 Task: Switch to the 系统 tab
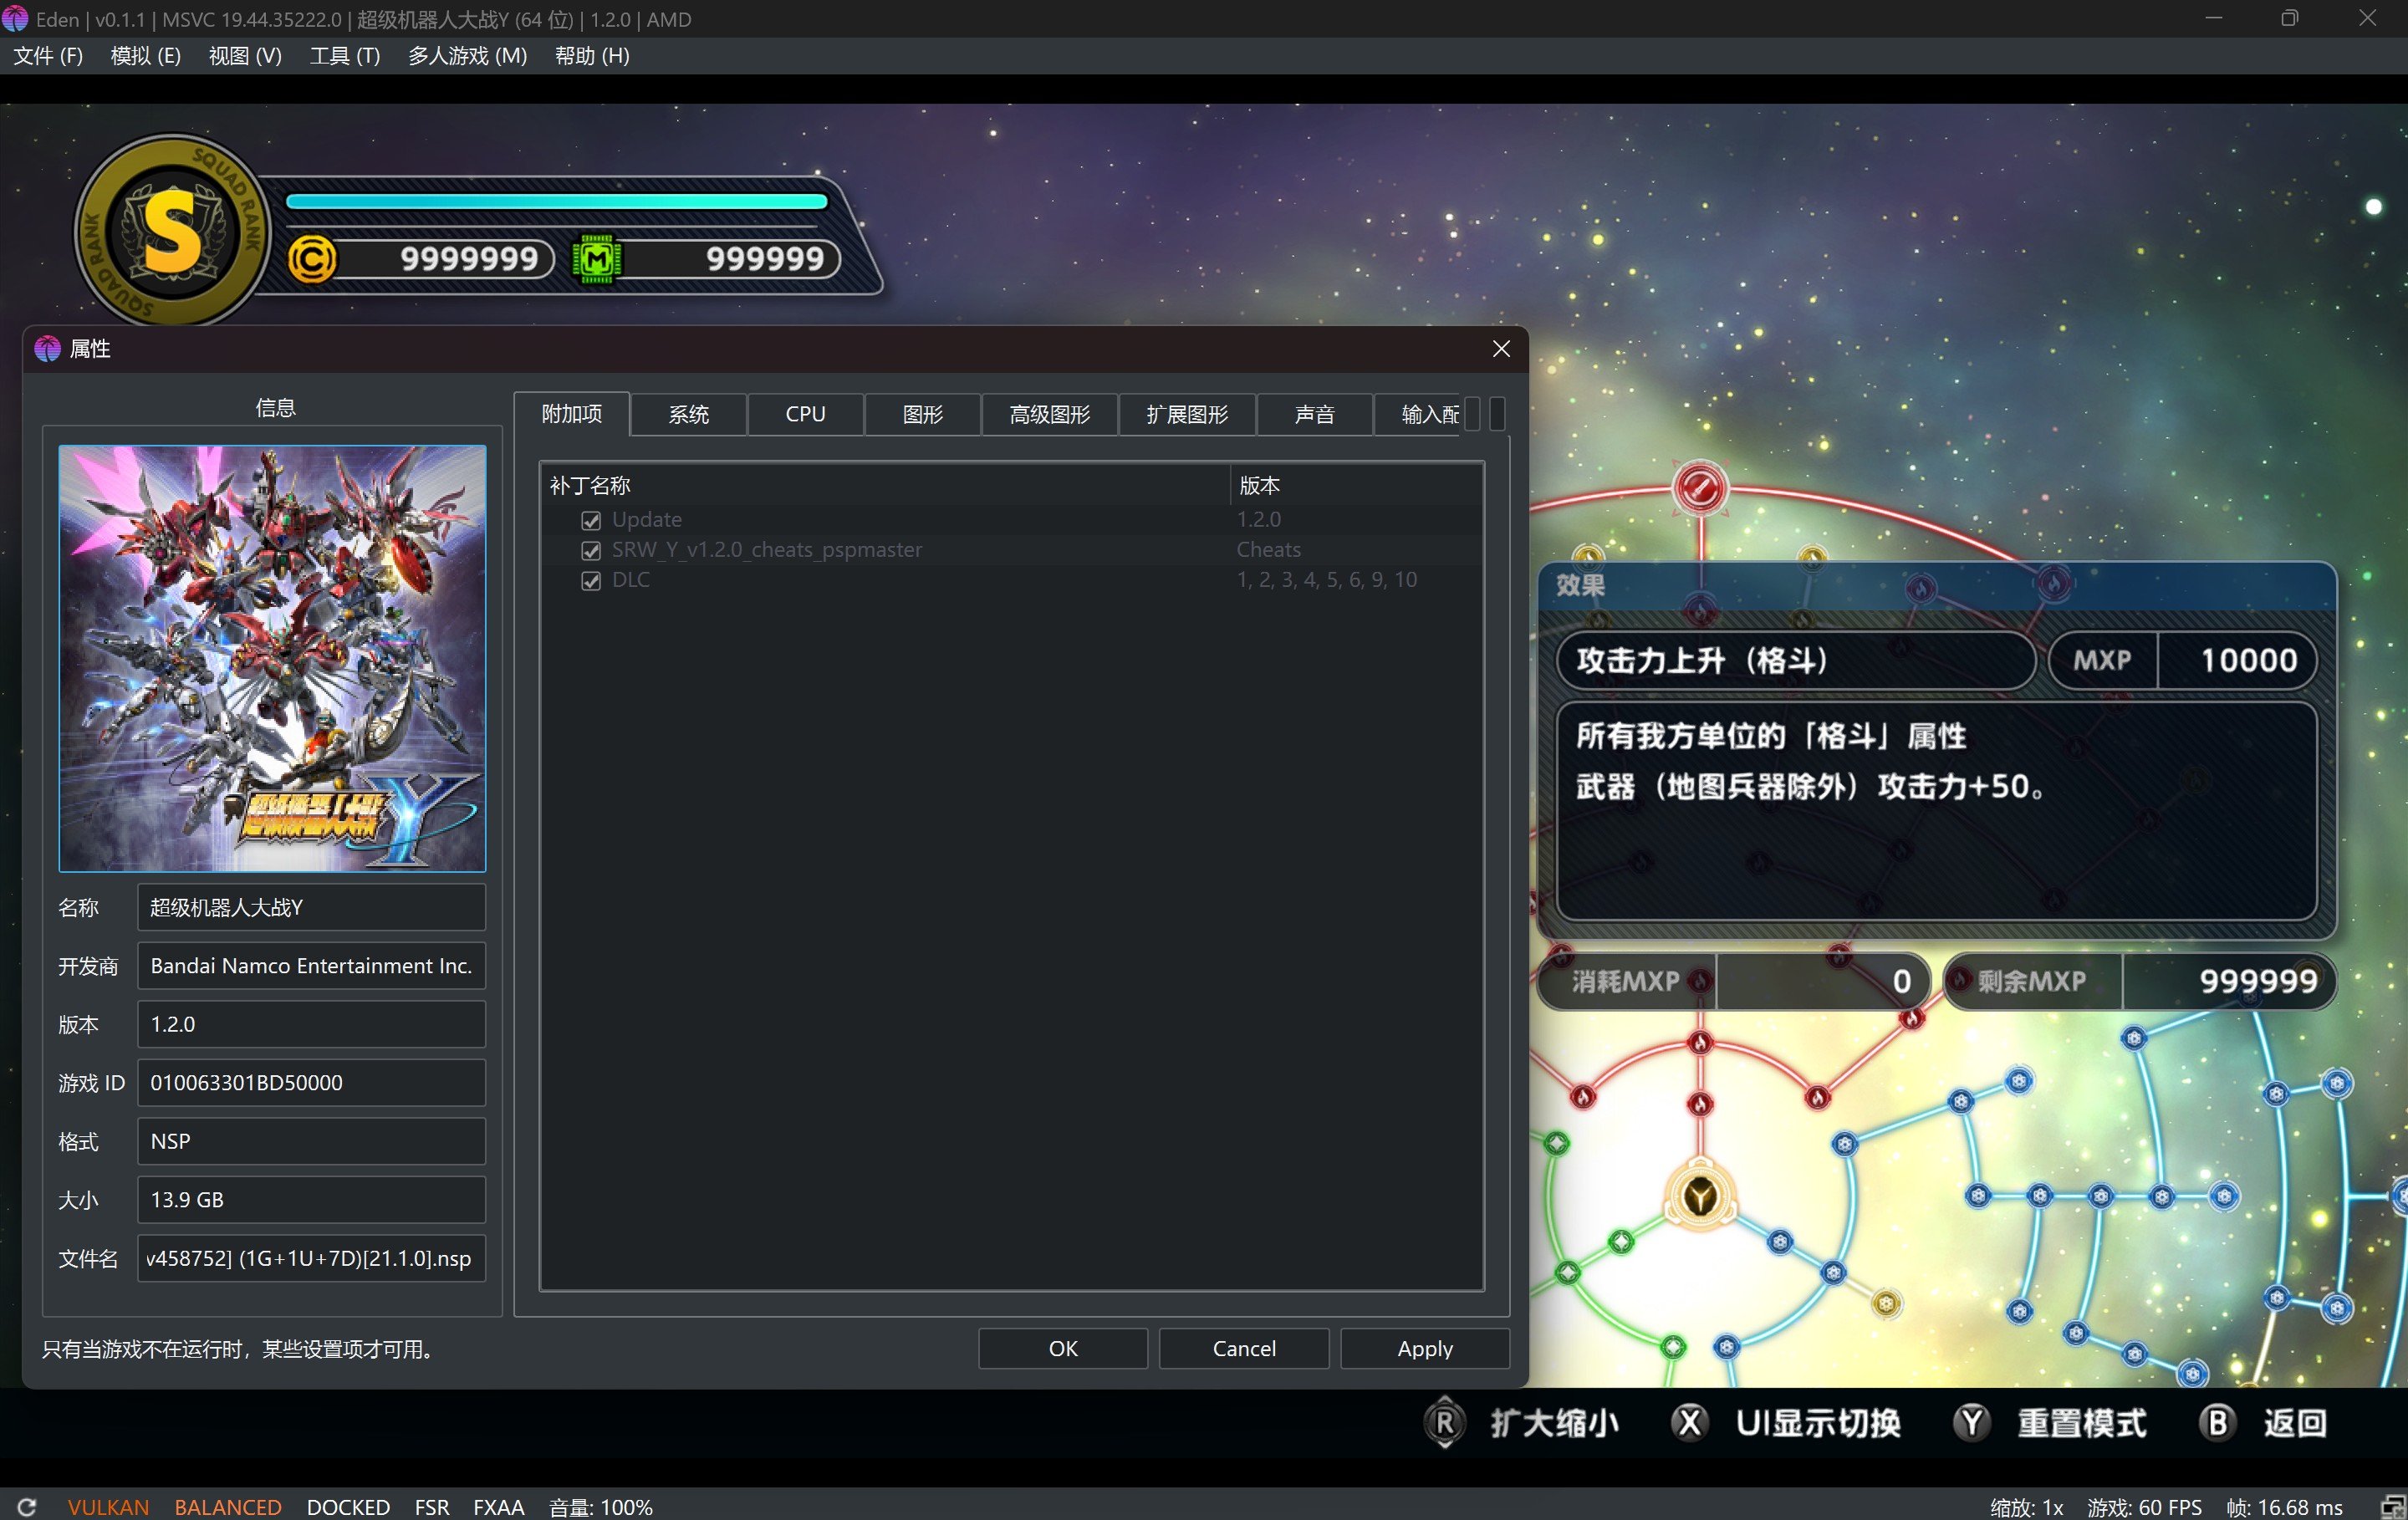[x=689, y=414]
